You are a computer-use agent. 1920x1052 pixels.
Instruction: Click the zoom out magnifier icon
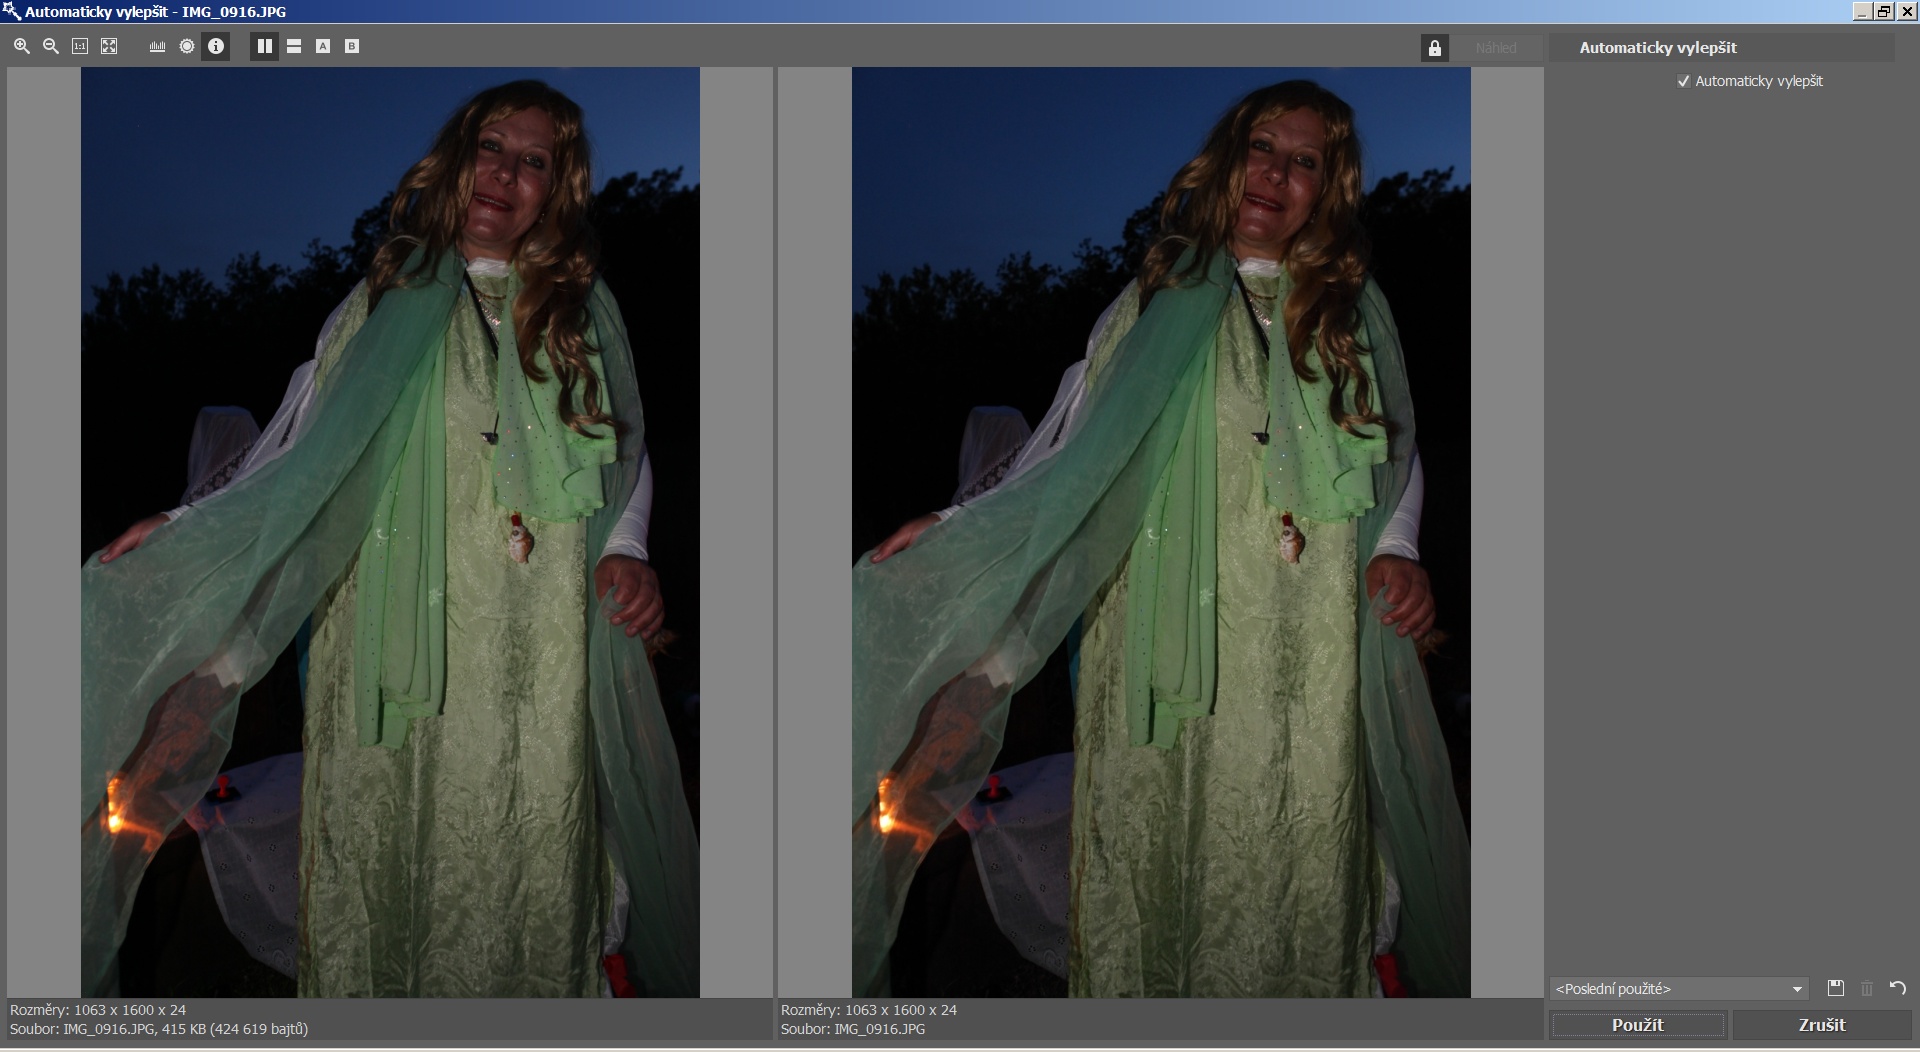(x=51, y=46)
